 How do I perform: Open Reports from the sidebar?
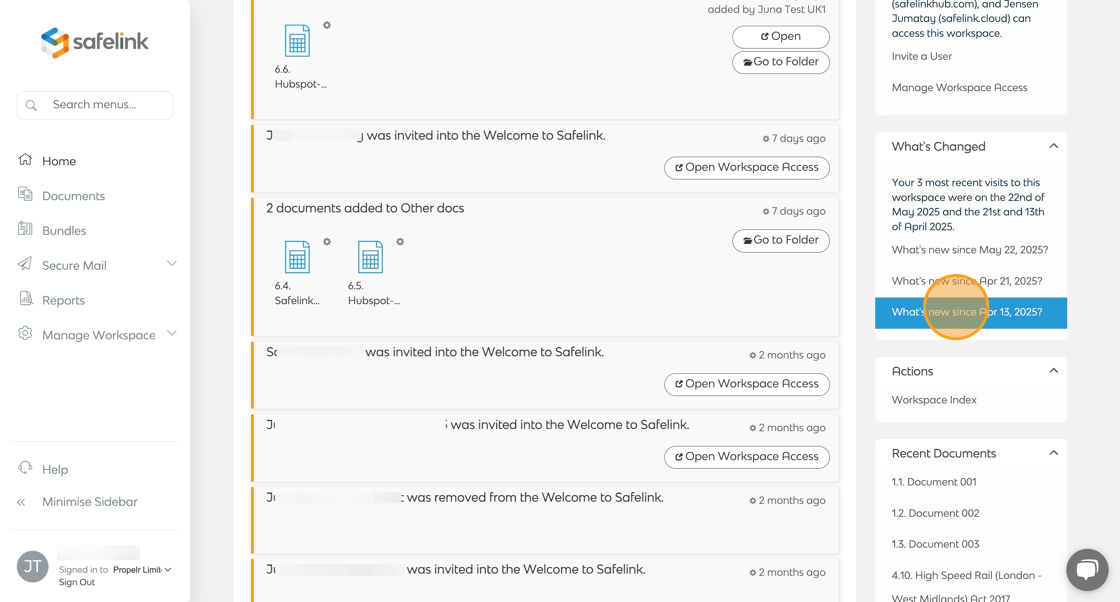coord(63,300)
